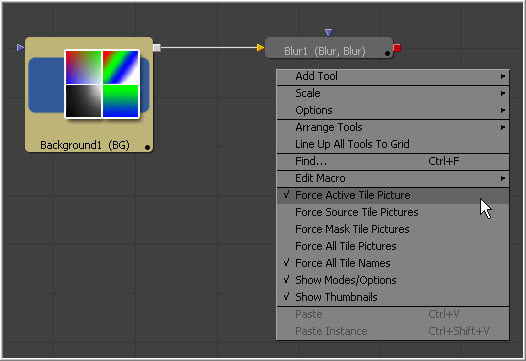Open the Arrange Tools submenu
526x361 pixels.
(392, 127)
